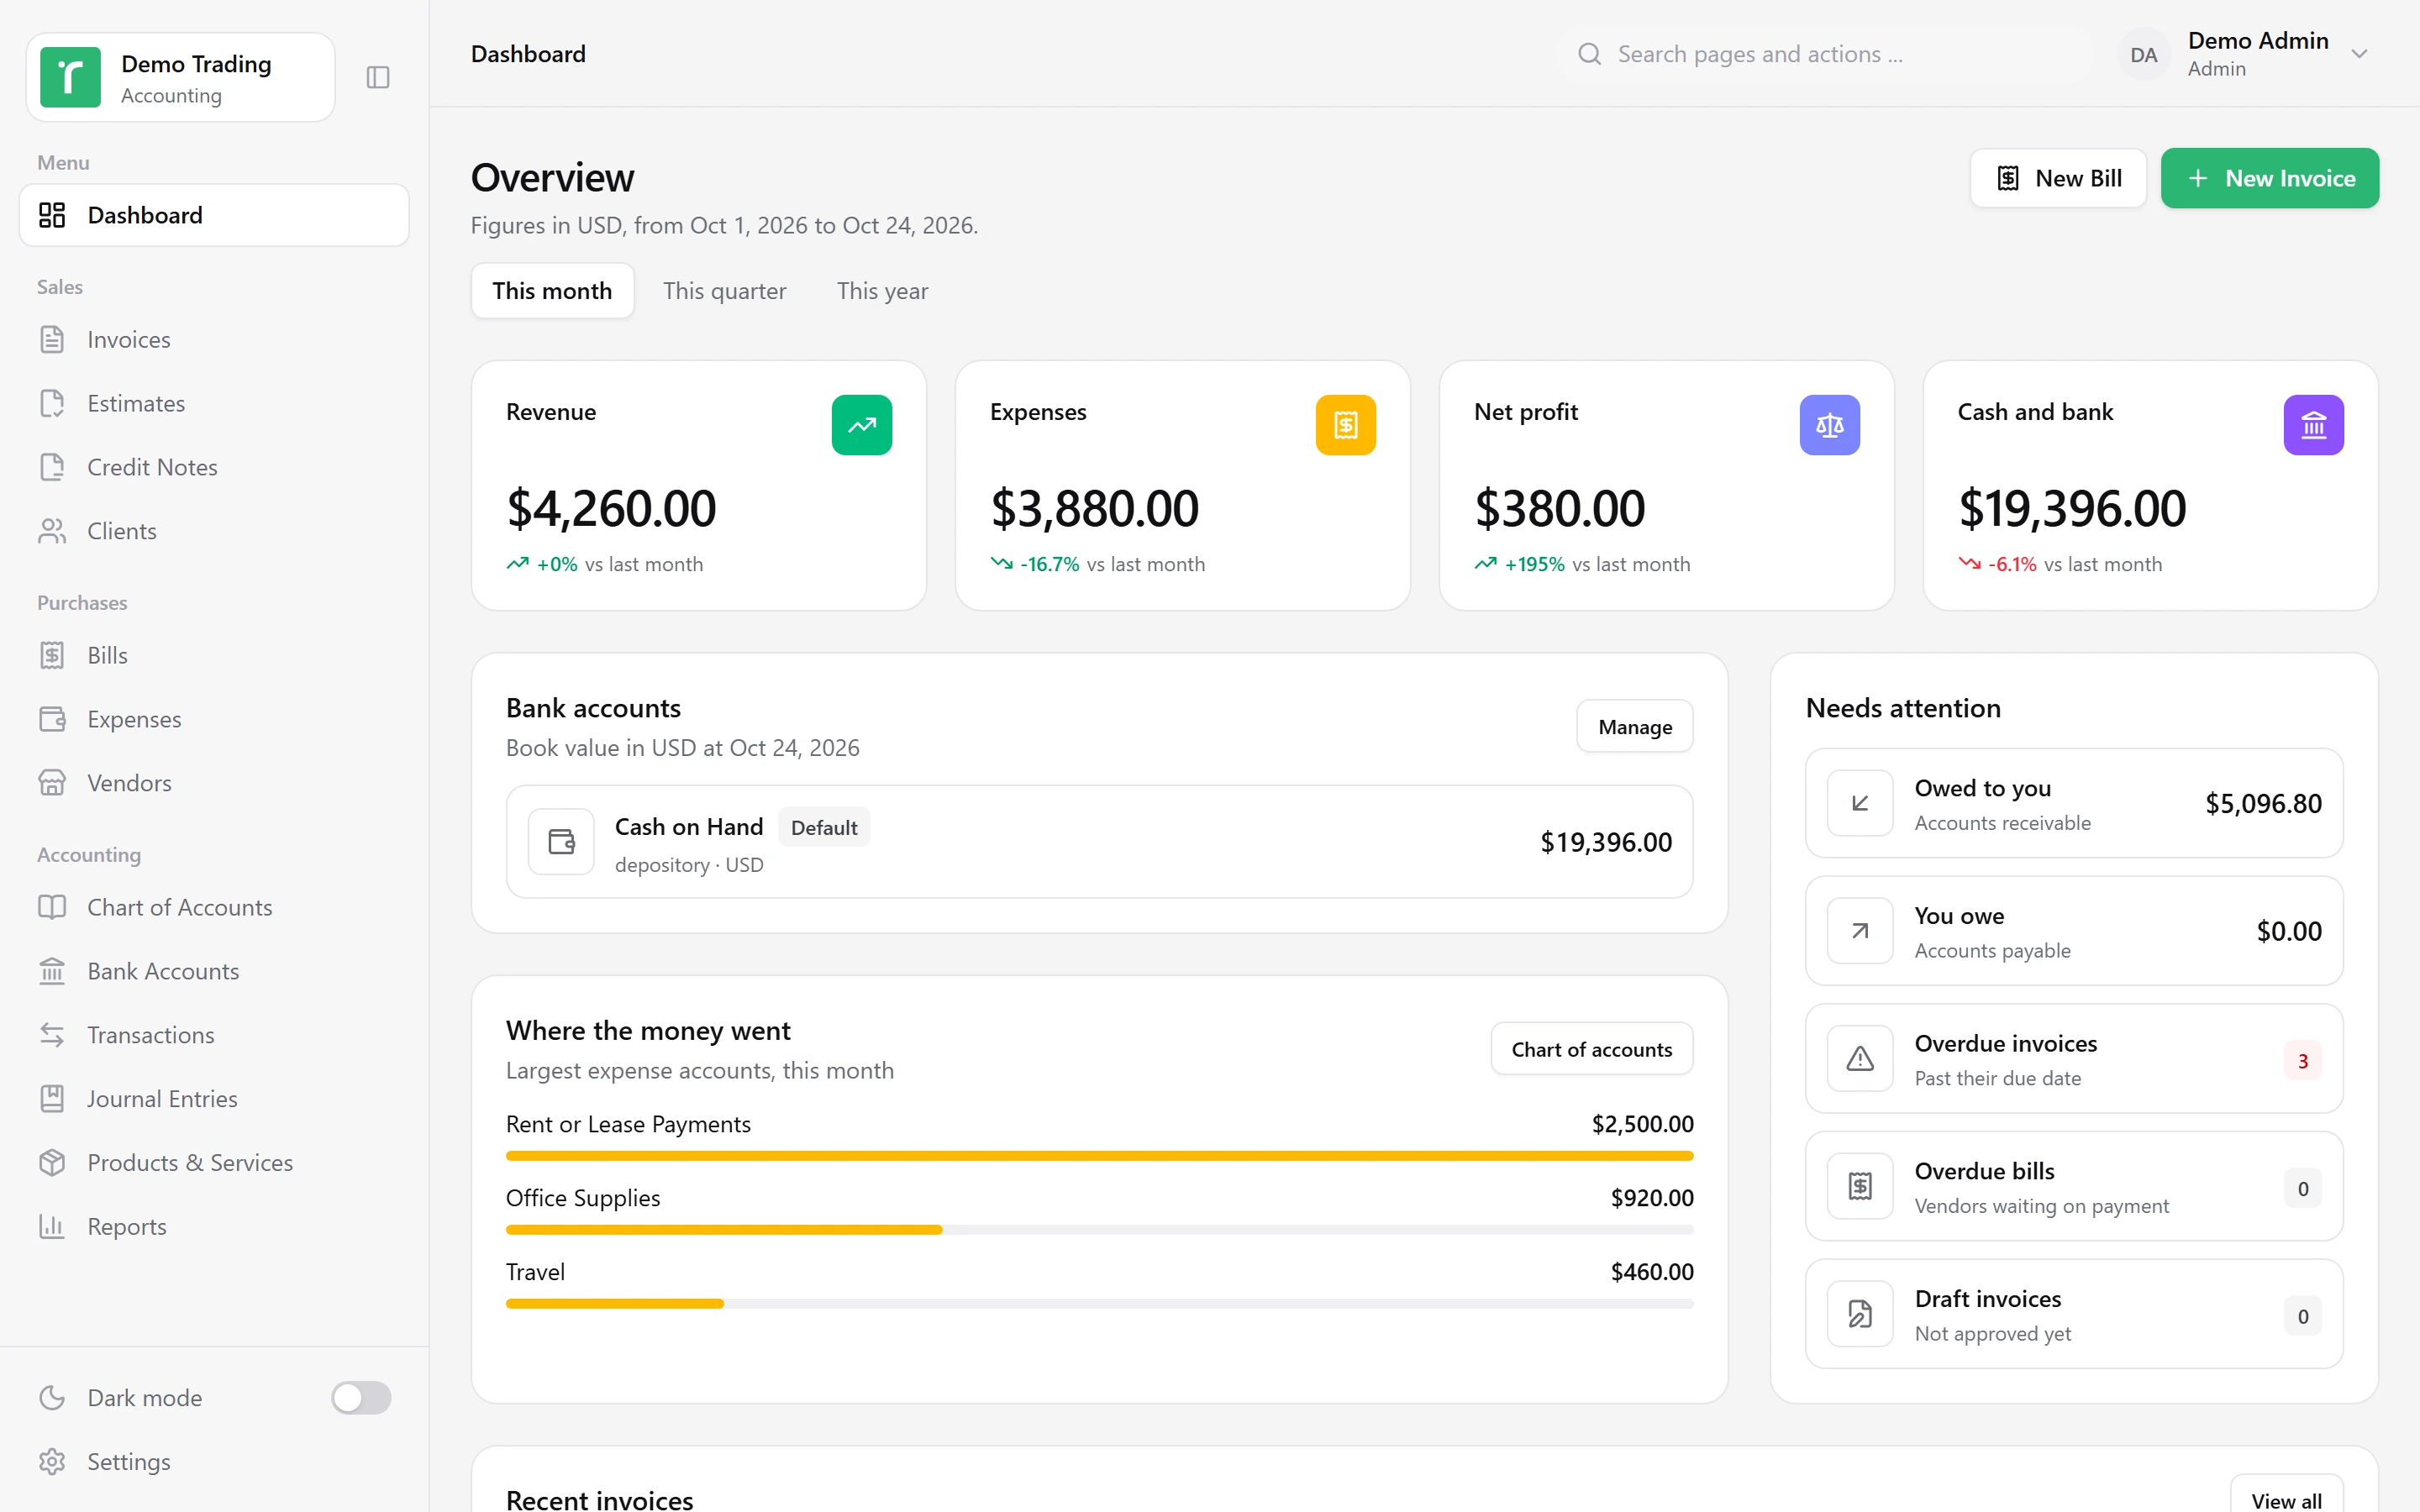Open Products & Services in the sidebar
The image size is (2420, 1512).
[214, 1163]
